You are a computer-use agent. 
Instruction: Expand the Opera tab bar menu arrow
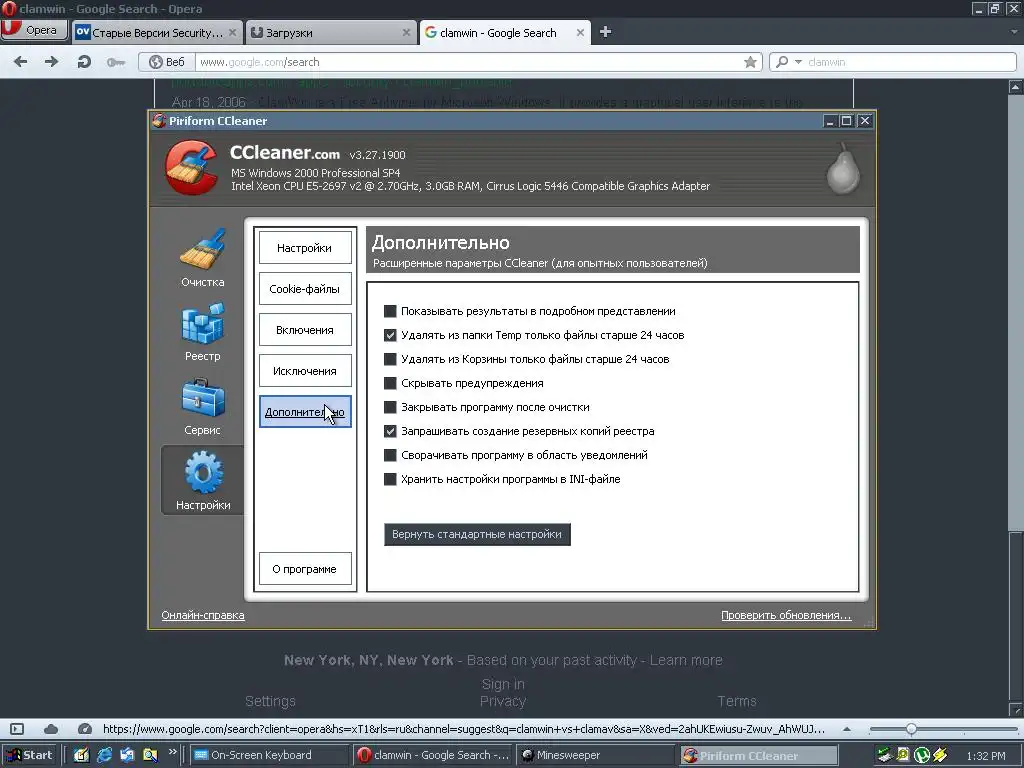coord(1014,31)
